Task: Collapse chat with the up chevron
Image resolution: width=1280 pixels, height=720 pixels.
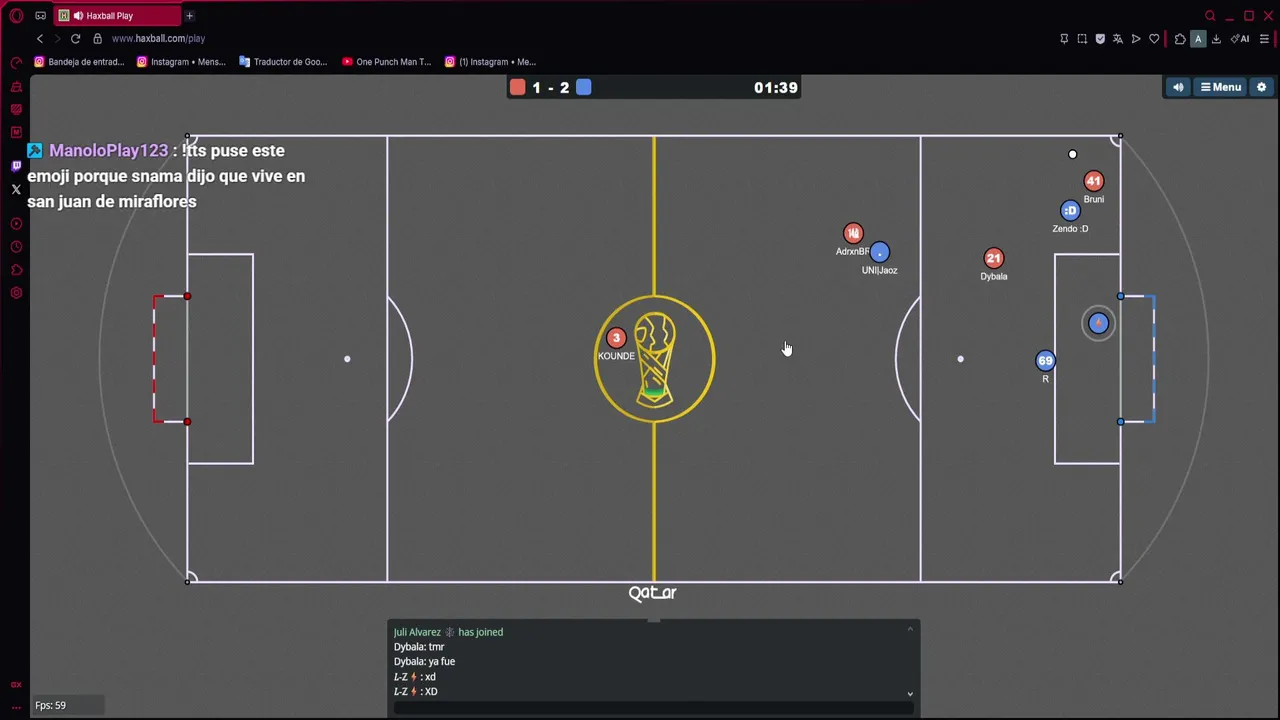Action: (910, 629)
